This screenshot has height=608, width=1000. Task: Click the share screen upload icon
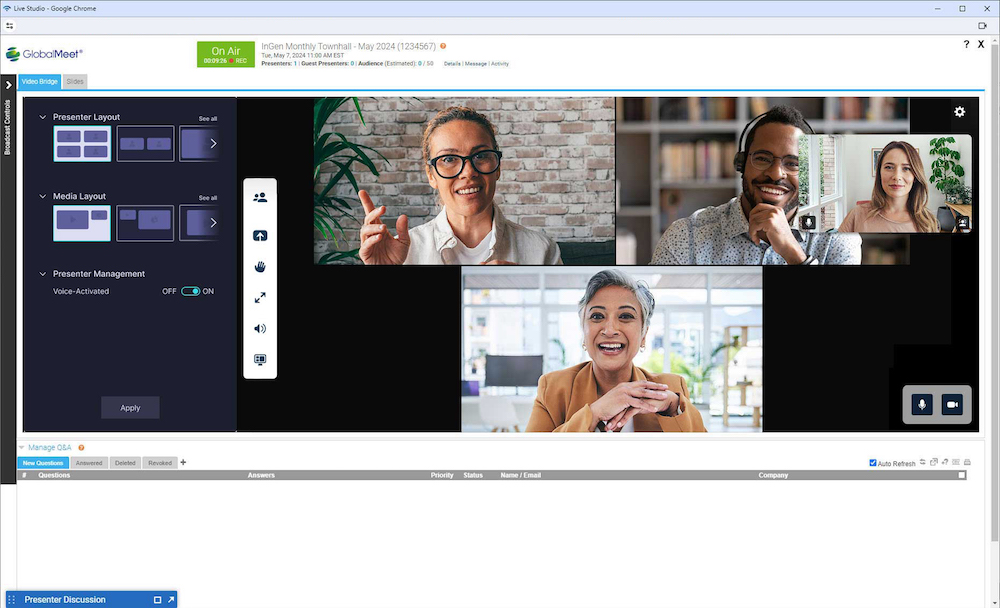(x=260, y=236)
